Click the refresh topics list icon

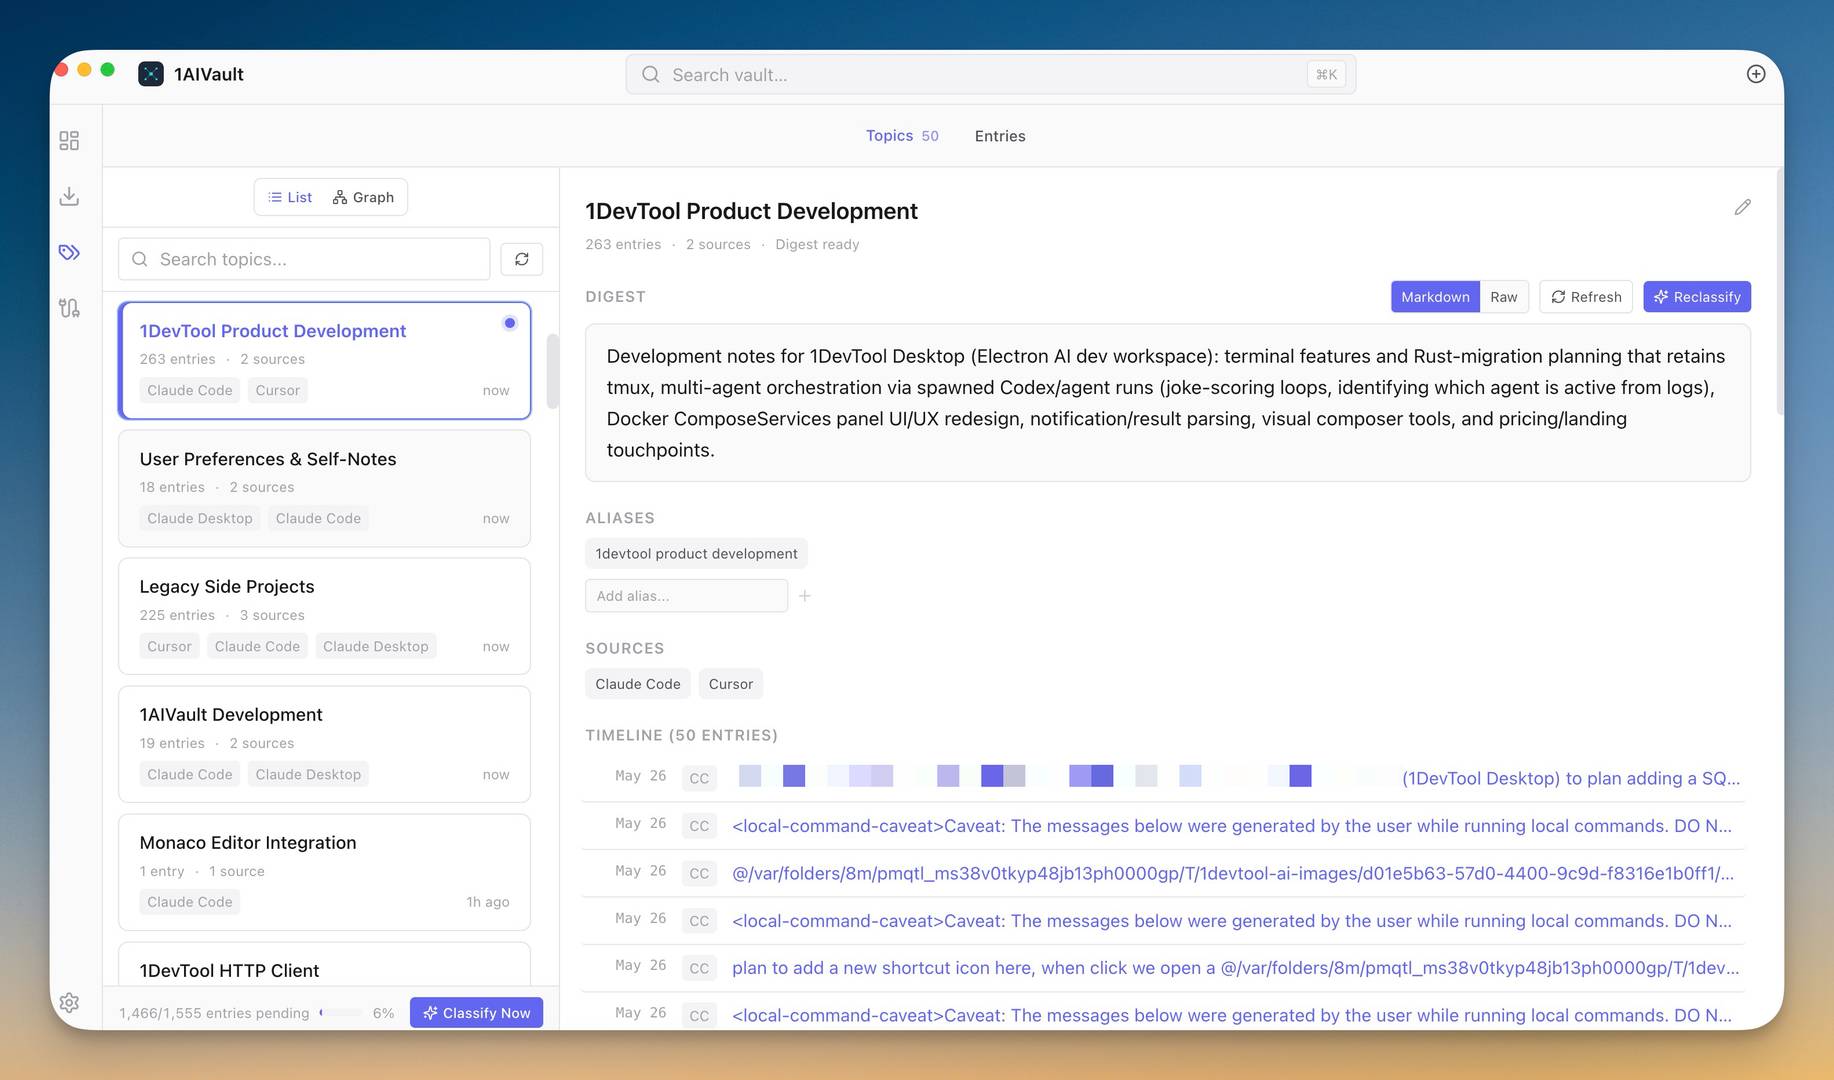point(522,259)
